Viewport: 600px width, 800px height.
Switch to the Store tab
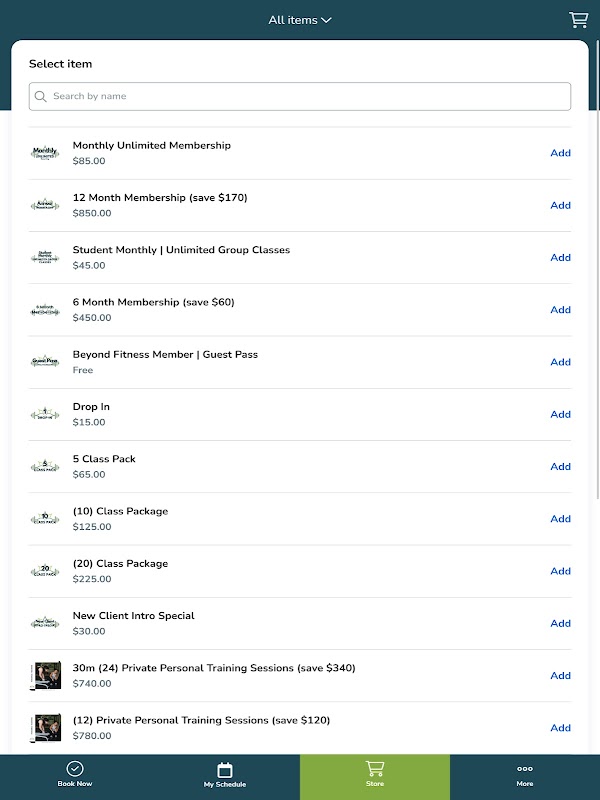[x=375, y=775]
